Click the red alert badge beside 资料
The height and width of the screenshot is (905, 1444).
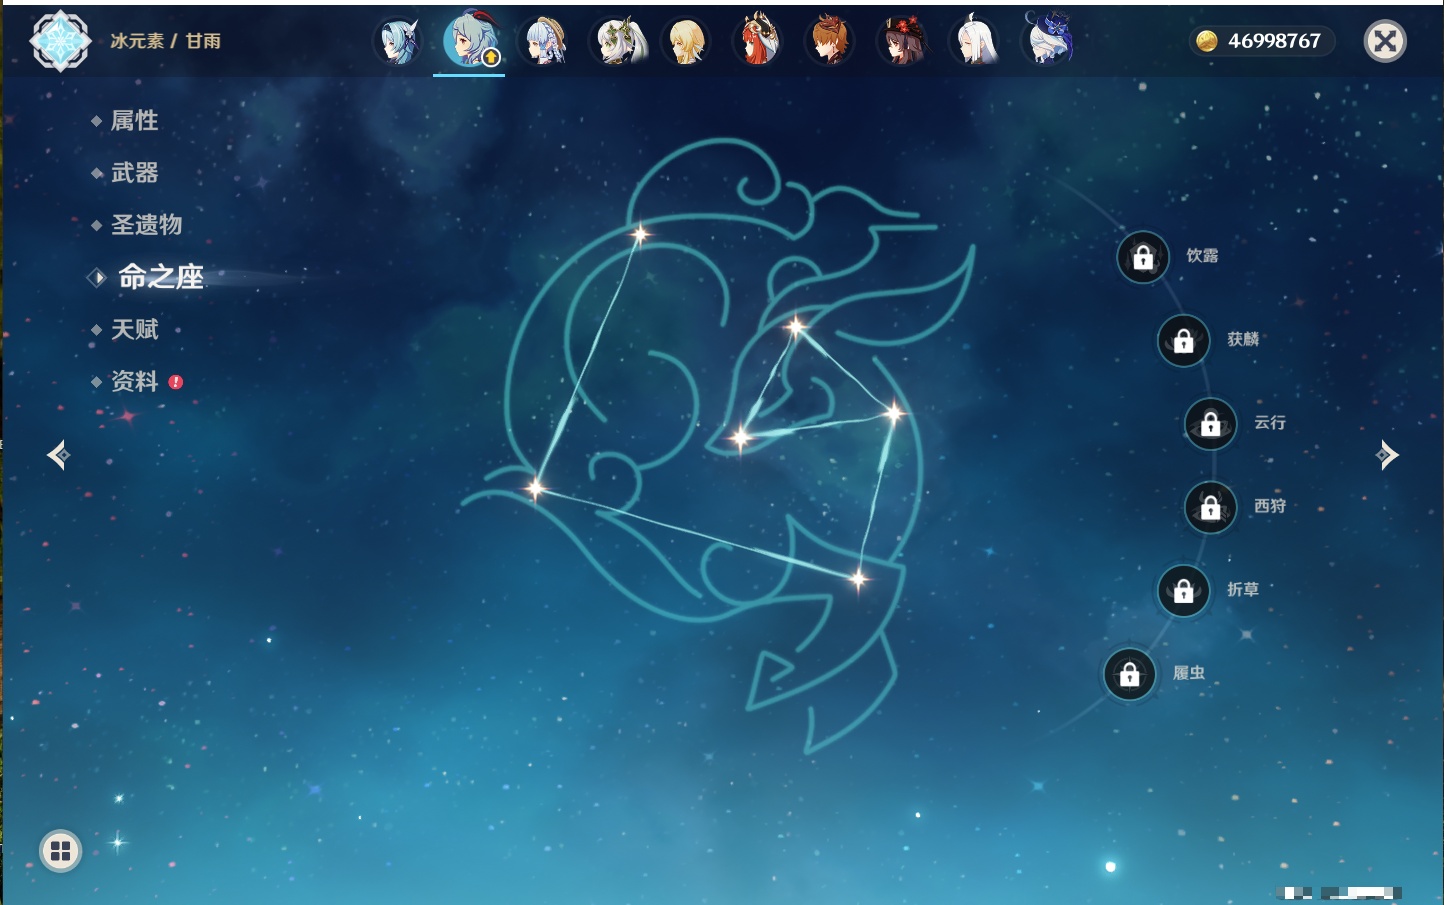176,382
